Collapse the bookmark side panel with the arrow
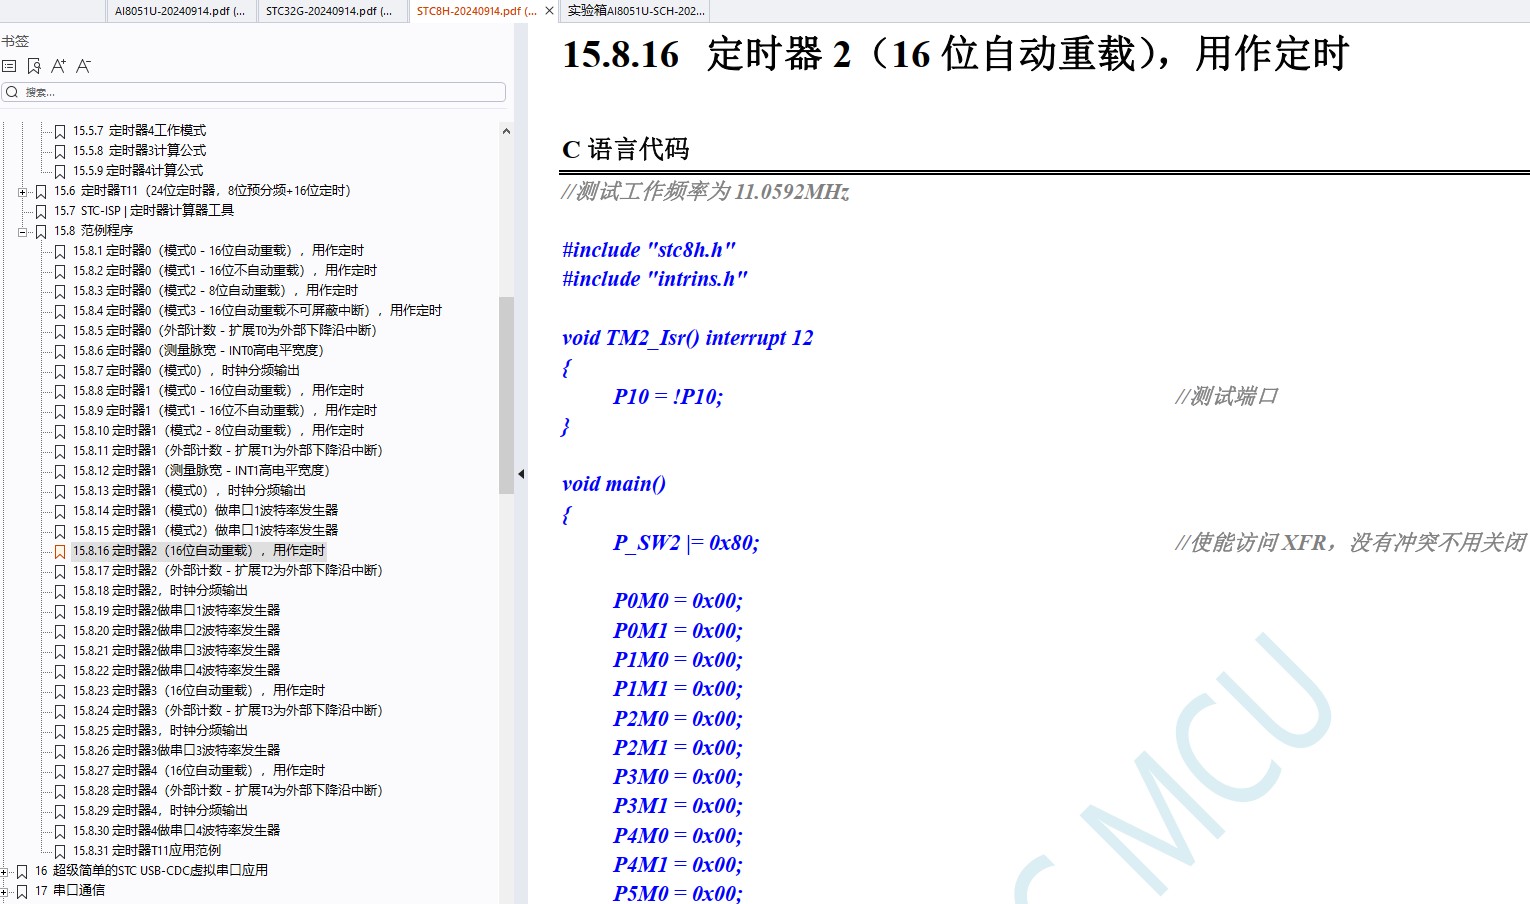1530x904 pixels. click(521, 474)
